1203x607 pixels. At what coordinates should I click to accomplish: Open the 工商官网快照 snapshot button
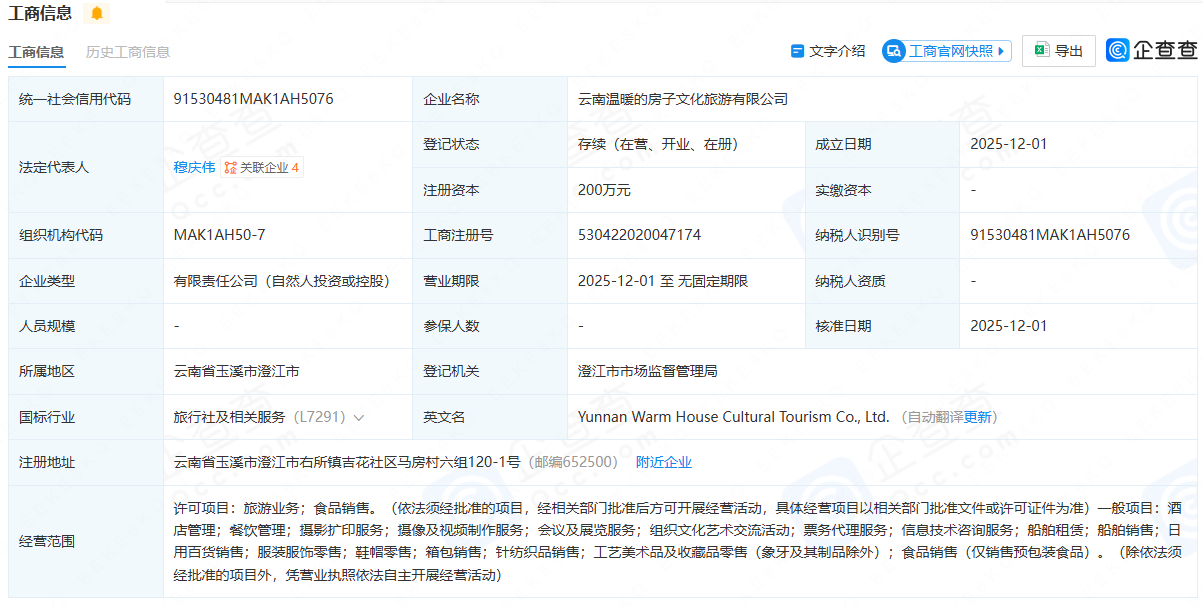pyautogui.click(x=945, y=51)
